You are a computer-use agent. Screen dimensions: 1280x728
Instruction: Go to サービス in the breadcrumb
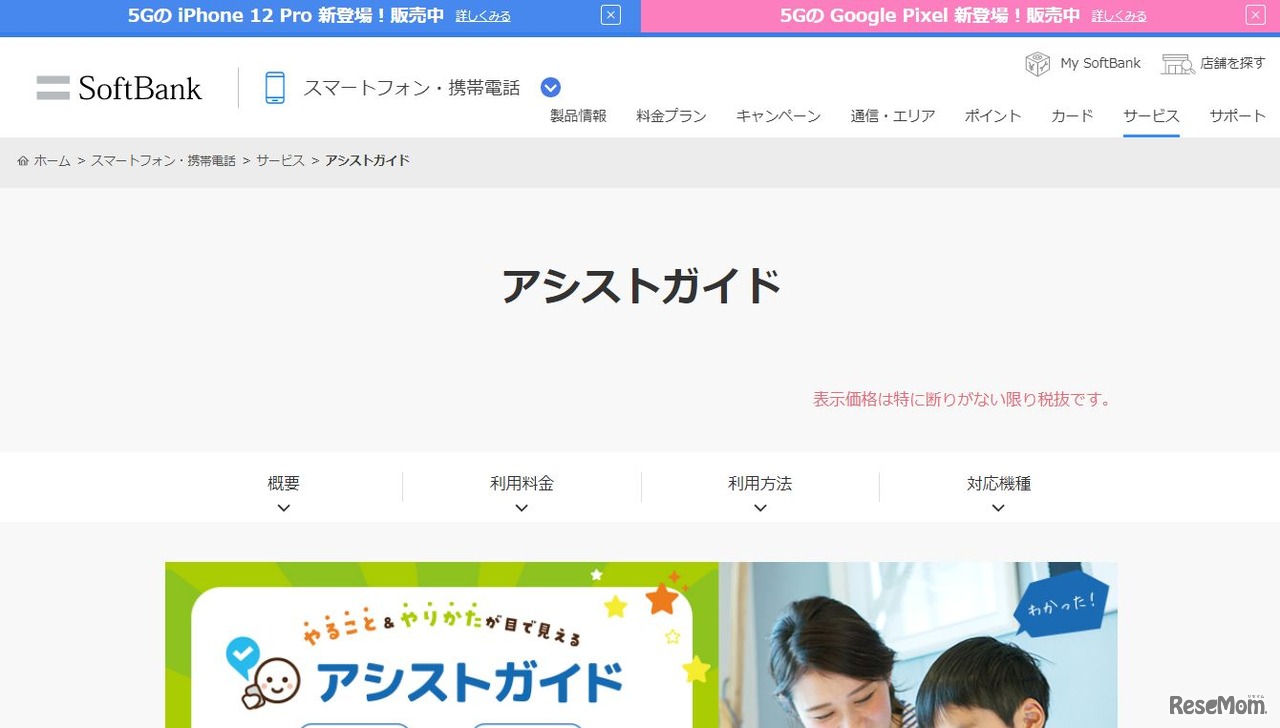coord(280,161)
